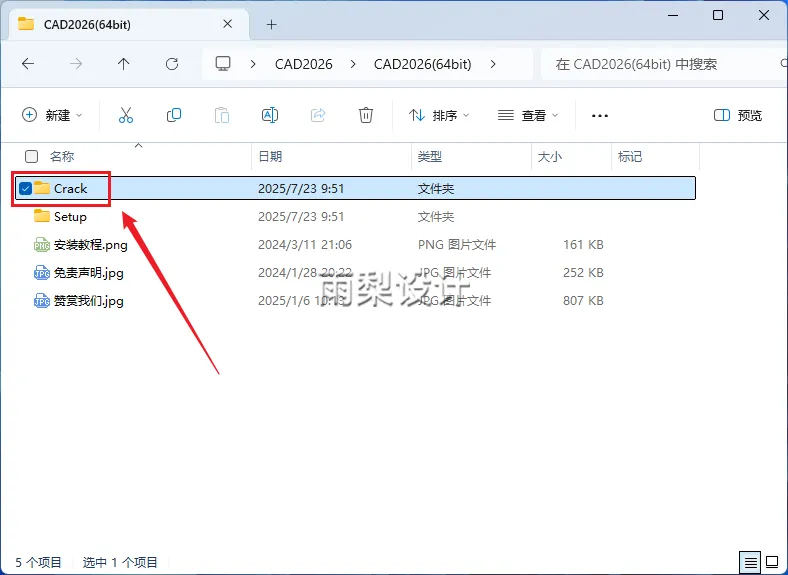Maximize the Explorer window
Viewport: 788px width, 575px height.
click(x=718, y=15)
